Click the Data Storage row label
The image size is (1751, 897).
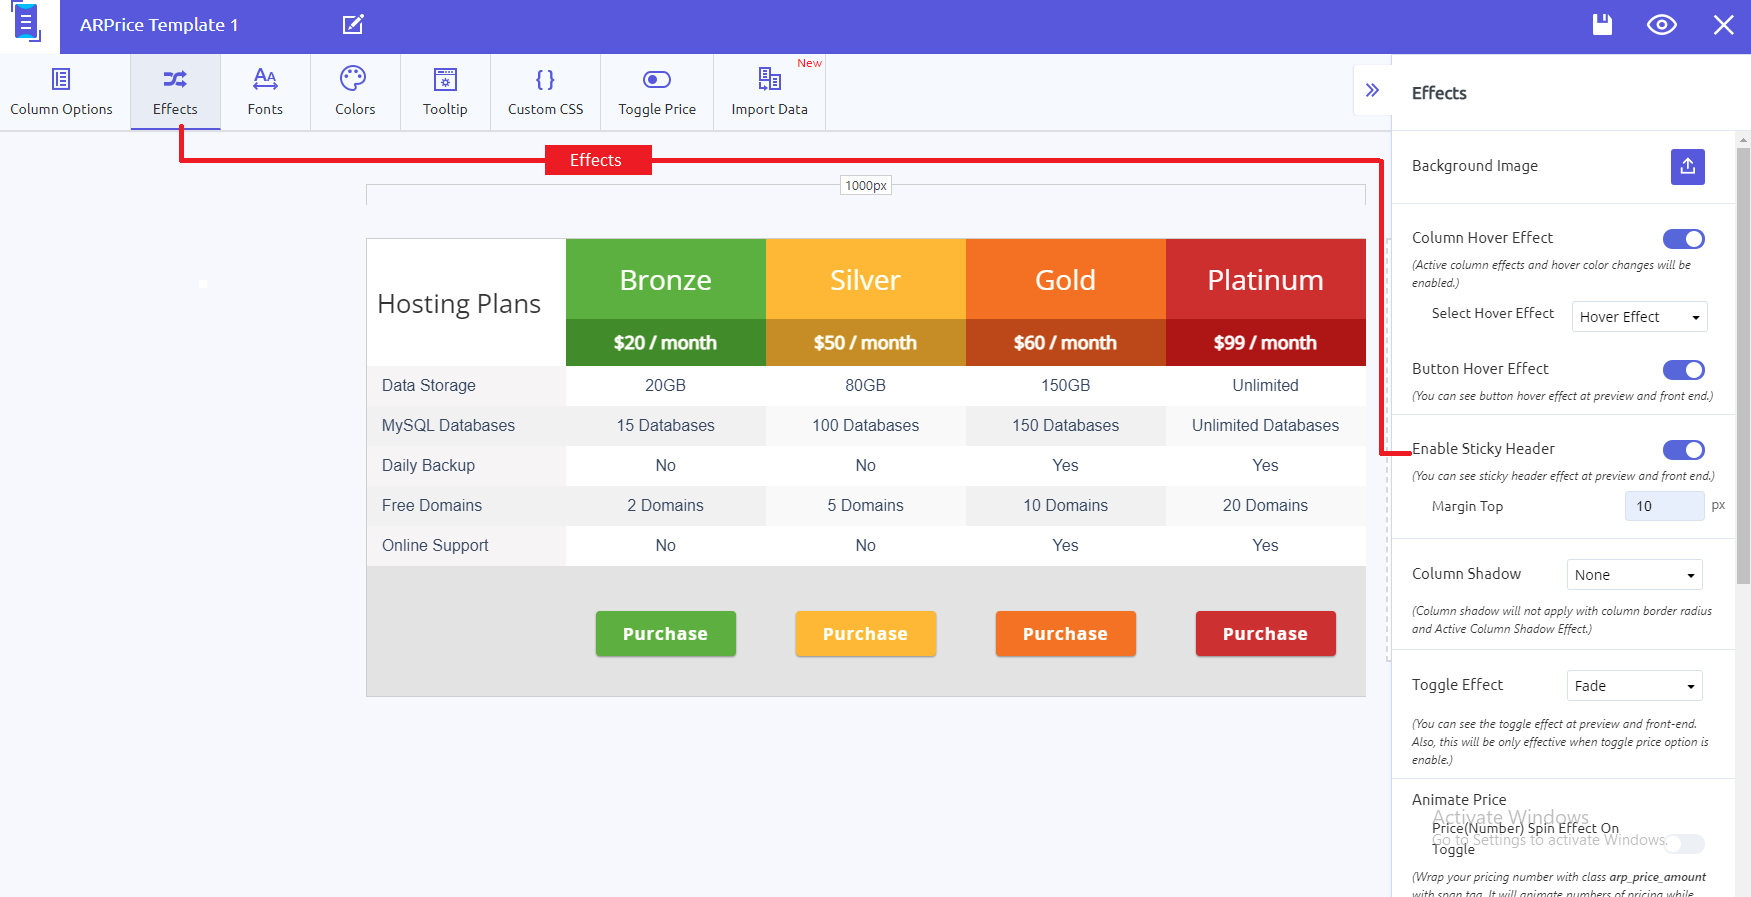429,386
